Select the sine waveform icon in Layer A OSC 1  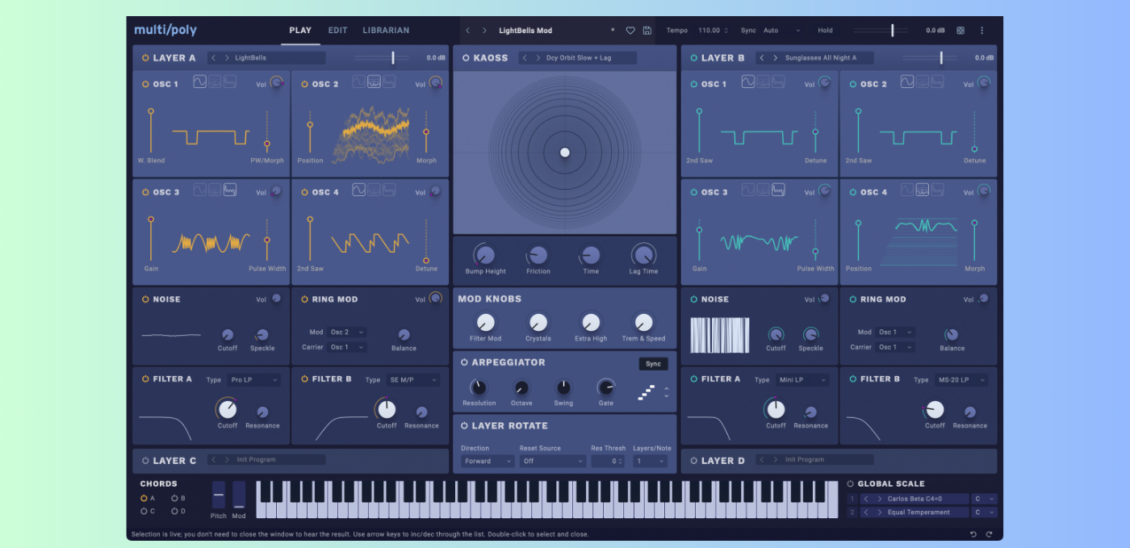tap(200, 82)
